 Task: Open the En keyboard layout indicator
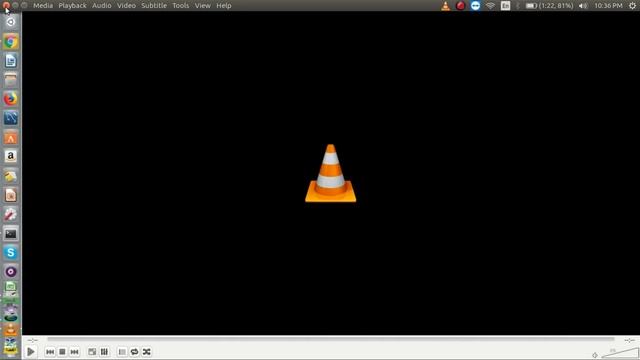coord(505,6)
